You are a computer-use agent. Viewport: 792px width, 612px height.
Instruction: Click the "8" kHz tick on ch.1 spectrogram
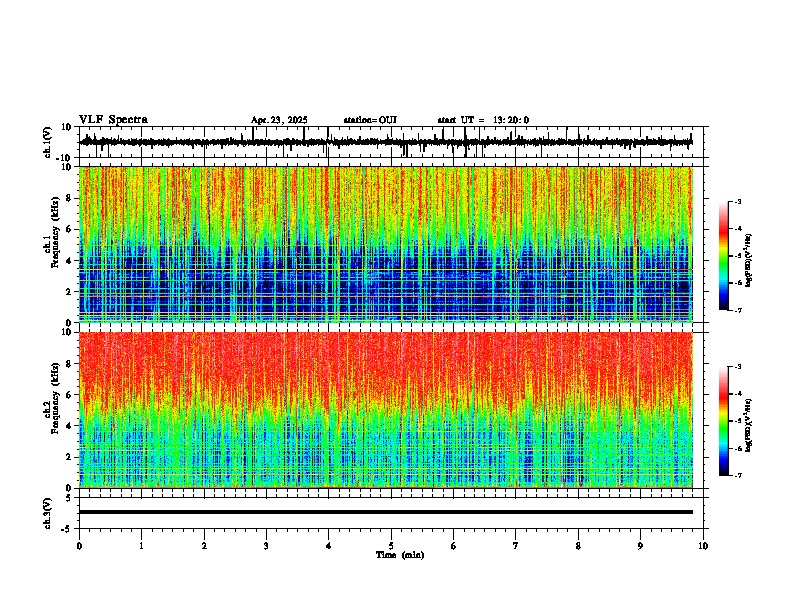pos(70,198)
